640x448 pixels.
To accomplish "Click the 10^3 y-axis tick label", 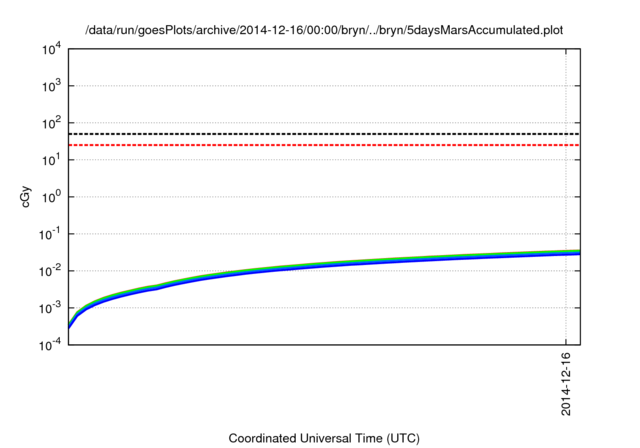I will coord(51,86).
